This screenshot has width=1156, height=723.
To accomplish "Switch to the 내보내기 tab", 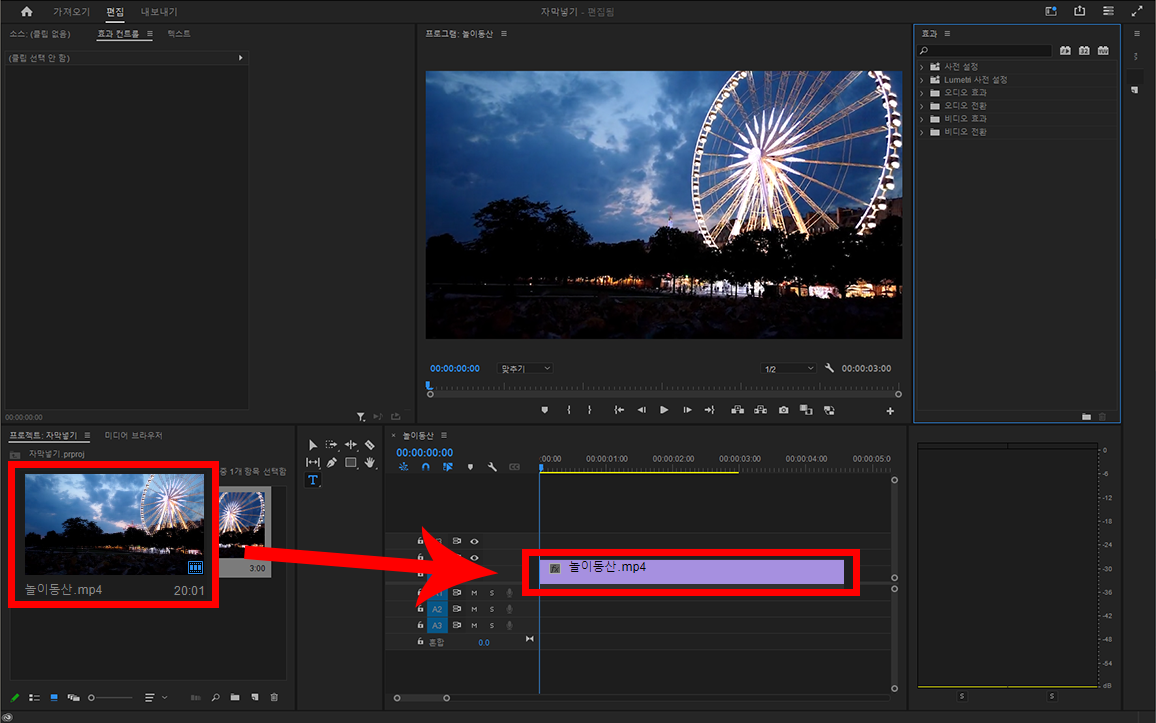I will pos(158,12).
